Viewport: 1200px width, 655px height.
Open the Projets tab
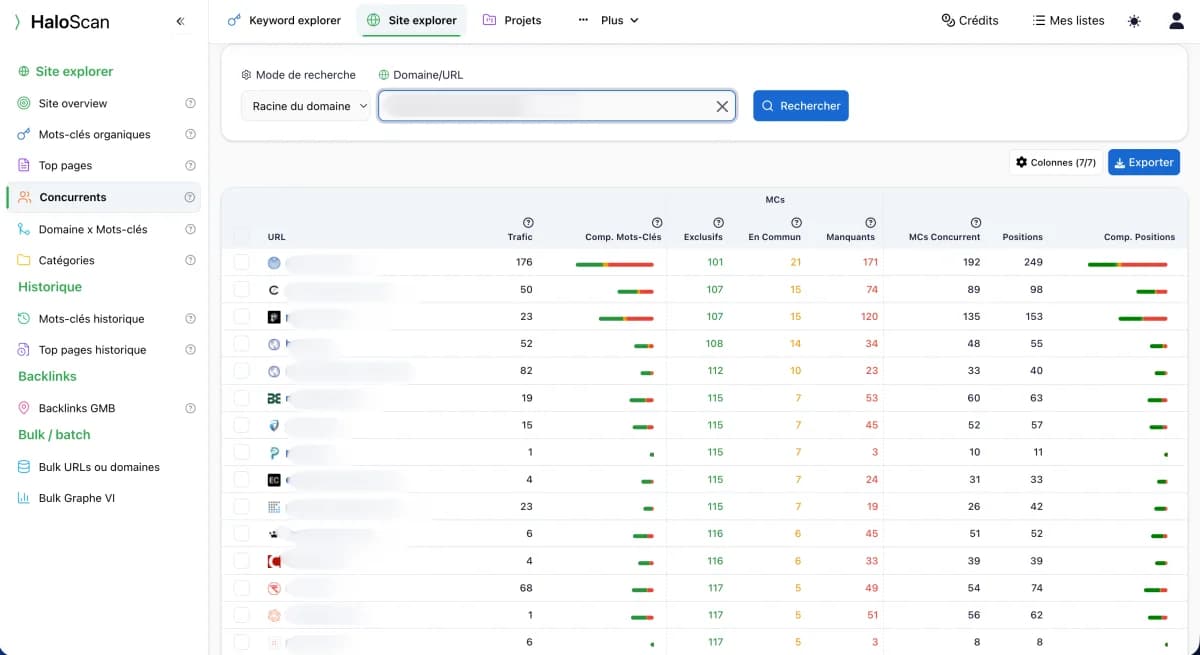[512, 19]
